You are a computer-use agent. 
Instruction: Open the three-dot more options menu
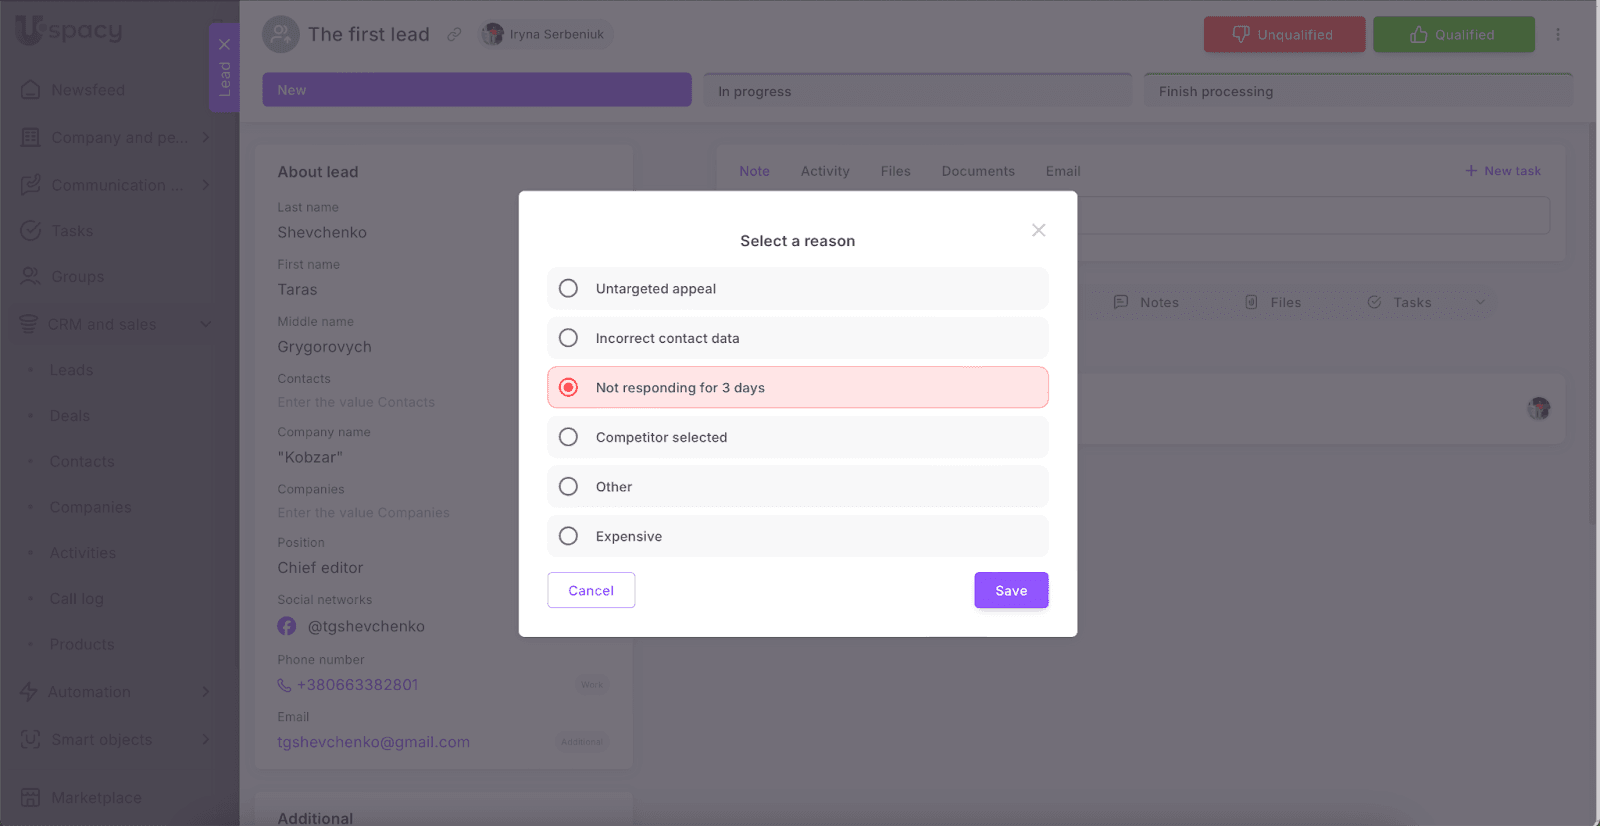(x=1557, y=35)
